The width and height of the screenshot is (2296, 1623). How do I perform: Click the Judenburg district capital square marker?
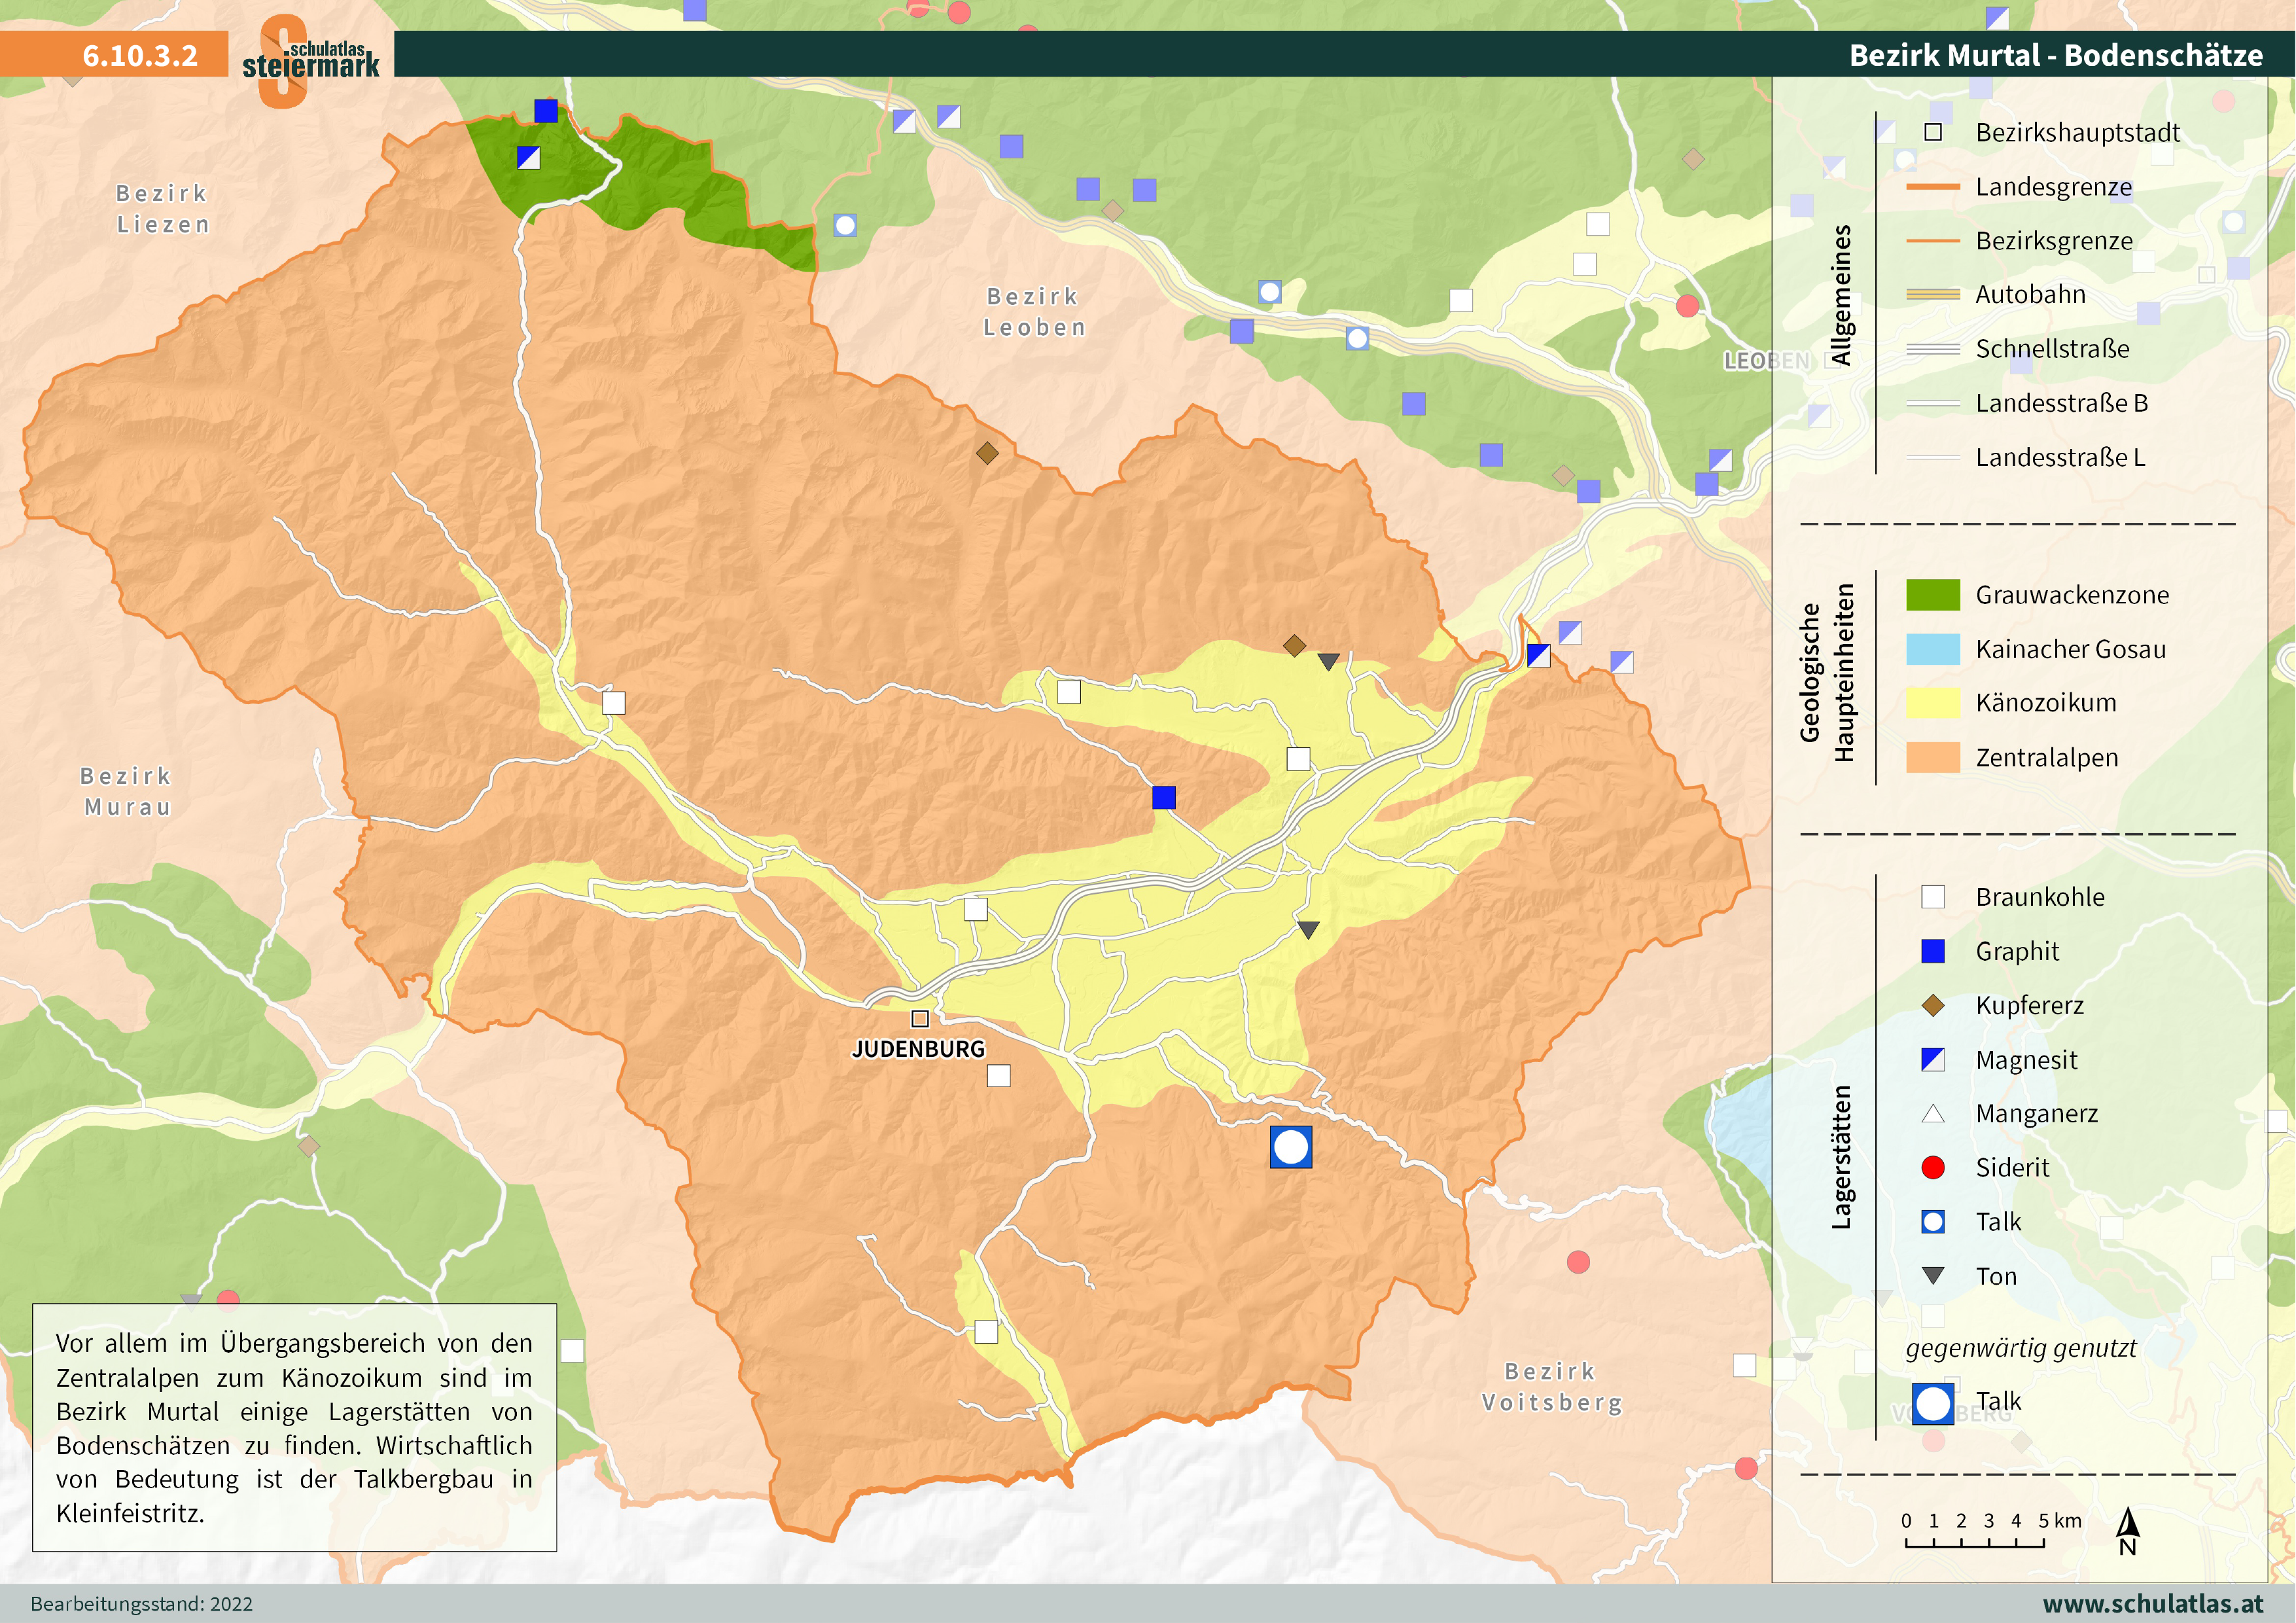(x=920, y=1019)
